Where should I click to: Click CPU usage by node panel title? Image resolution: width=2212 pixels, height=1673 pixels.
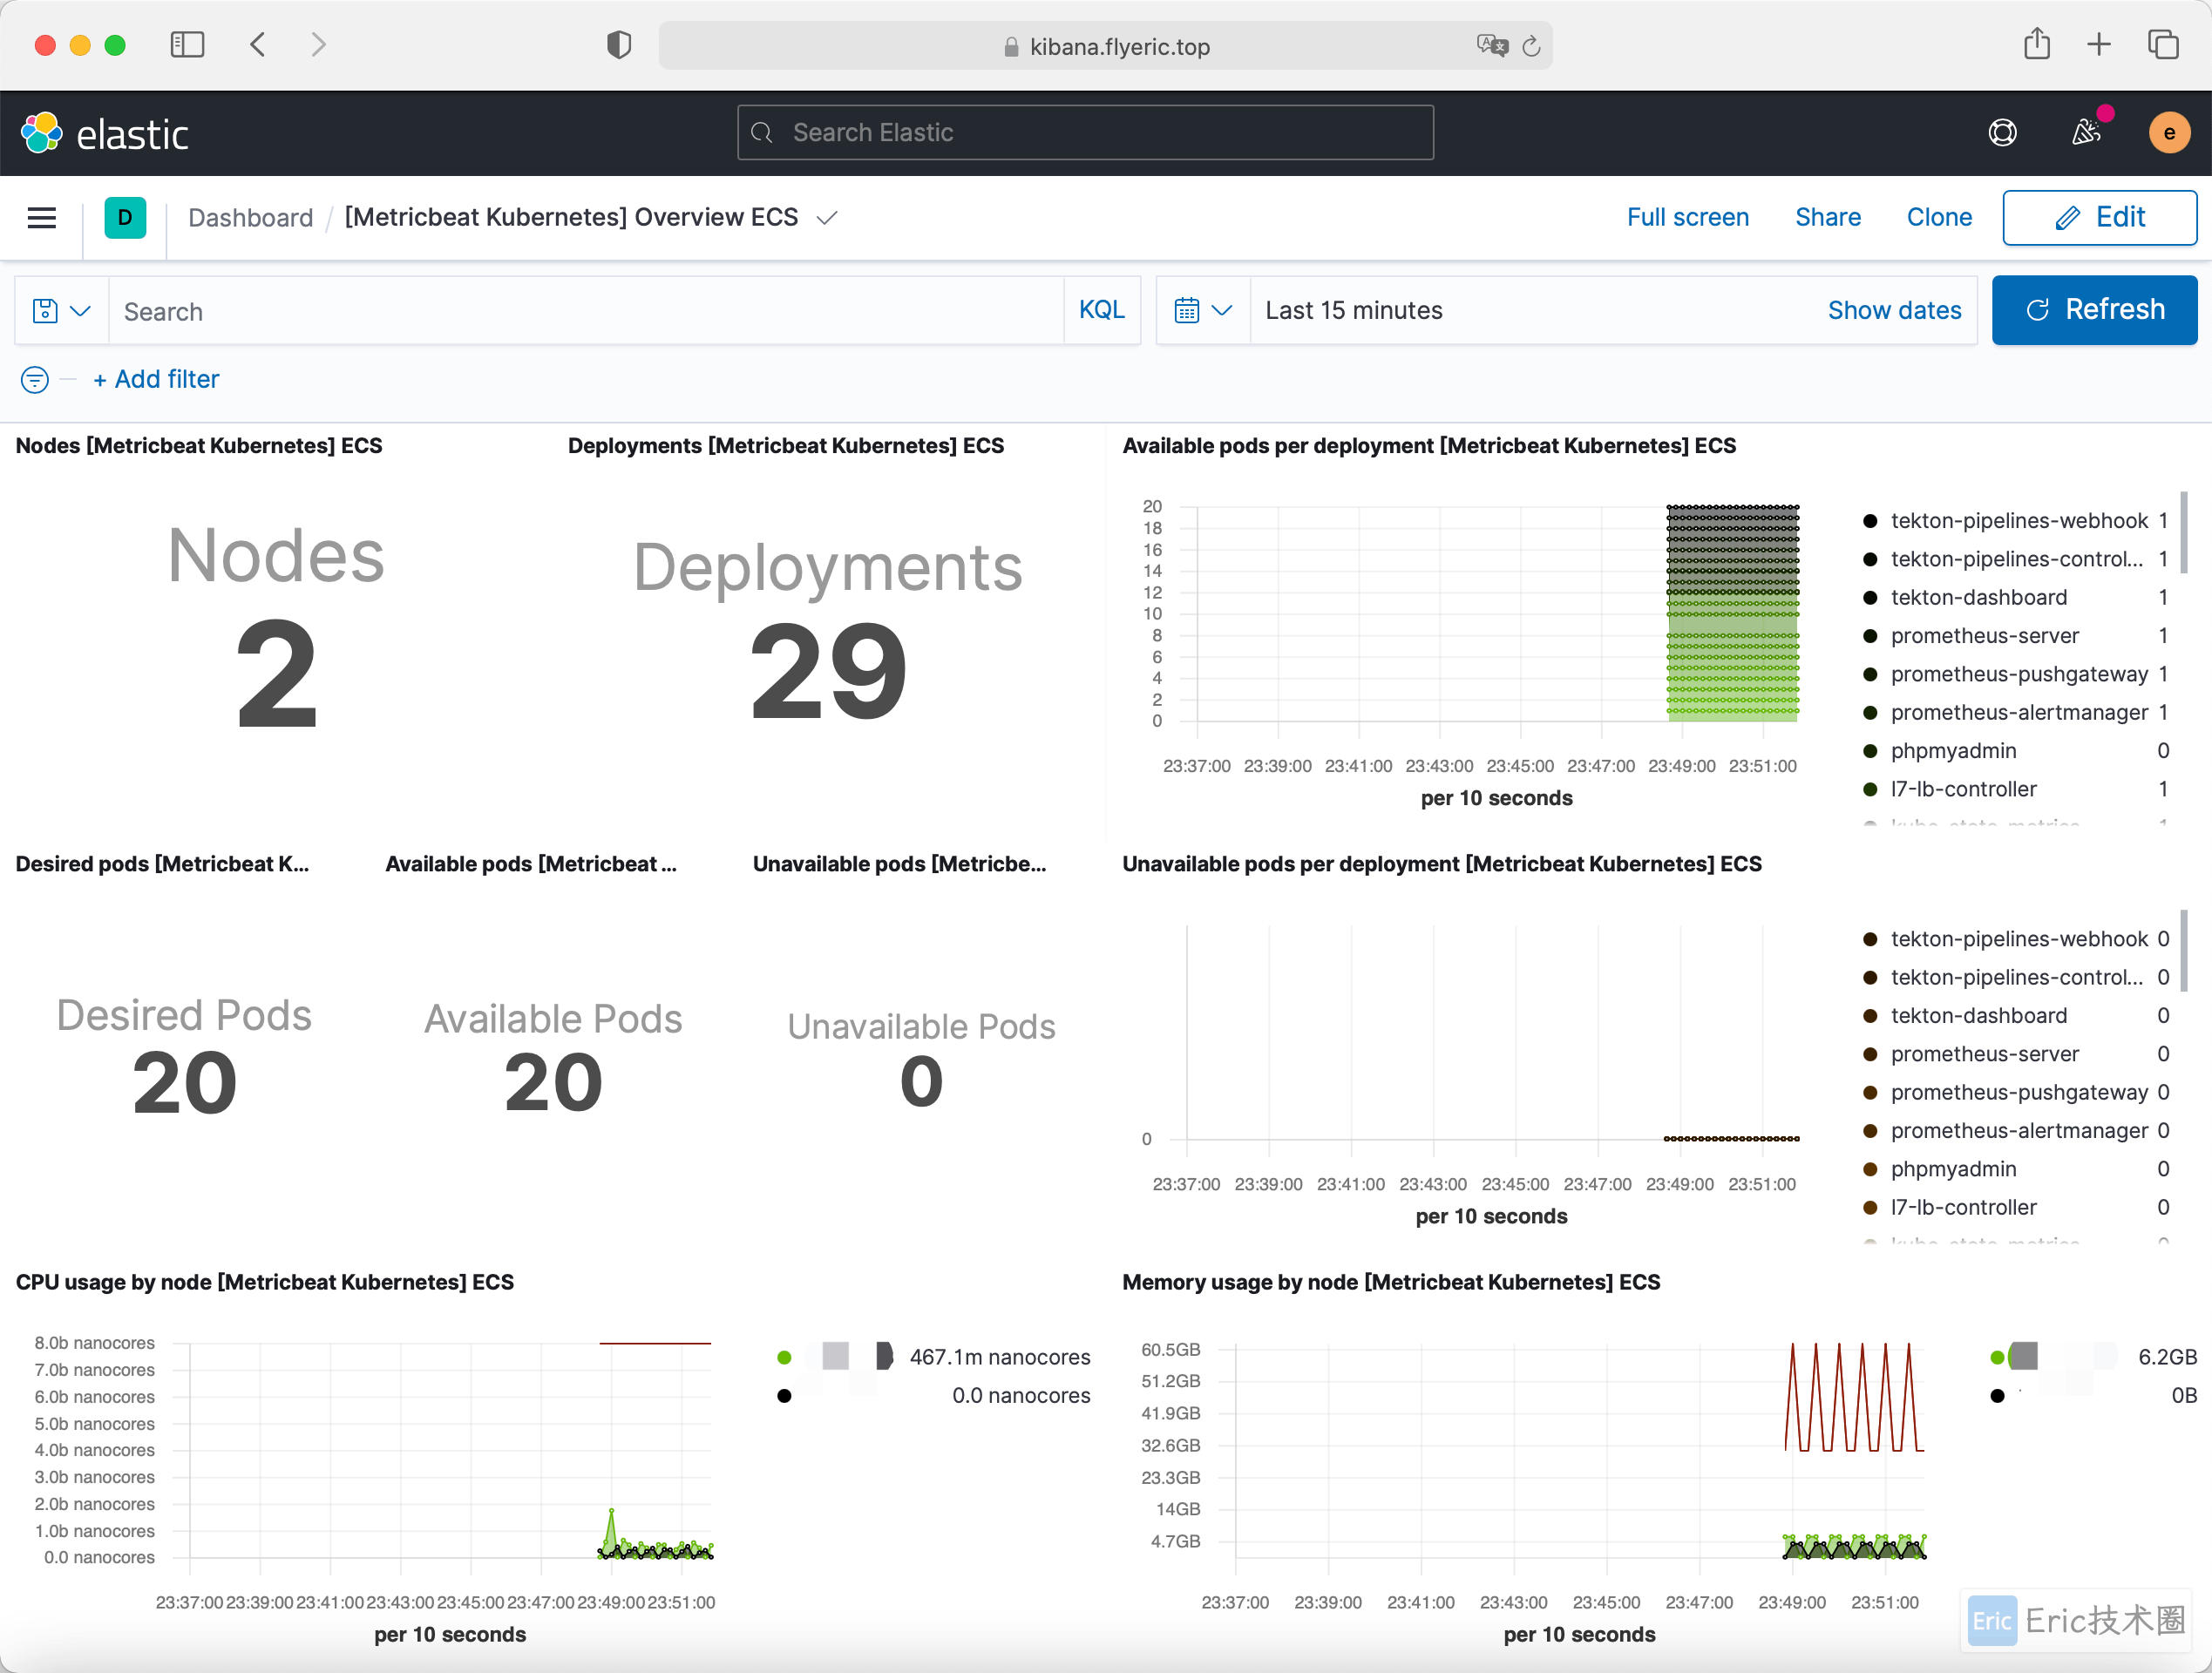click(265, 1282)
